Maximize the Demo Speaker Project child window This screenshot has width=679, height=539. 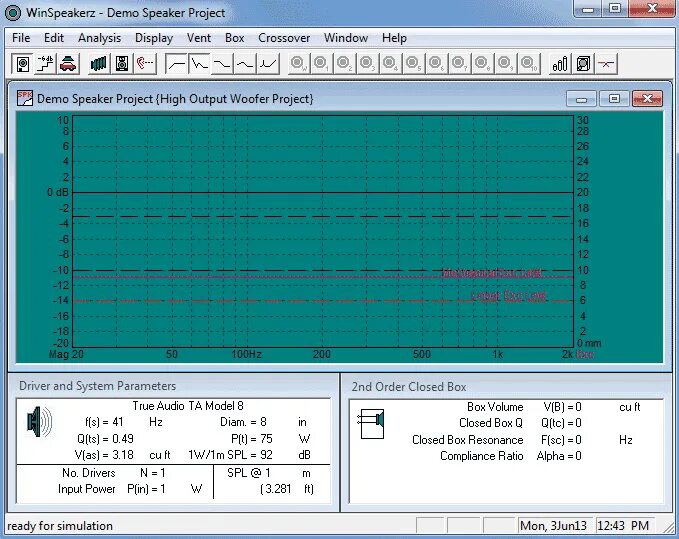614,99
